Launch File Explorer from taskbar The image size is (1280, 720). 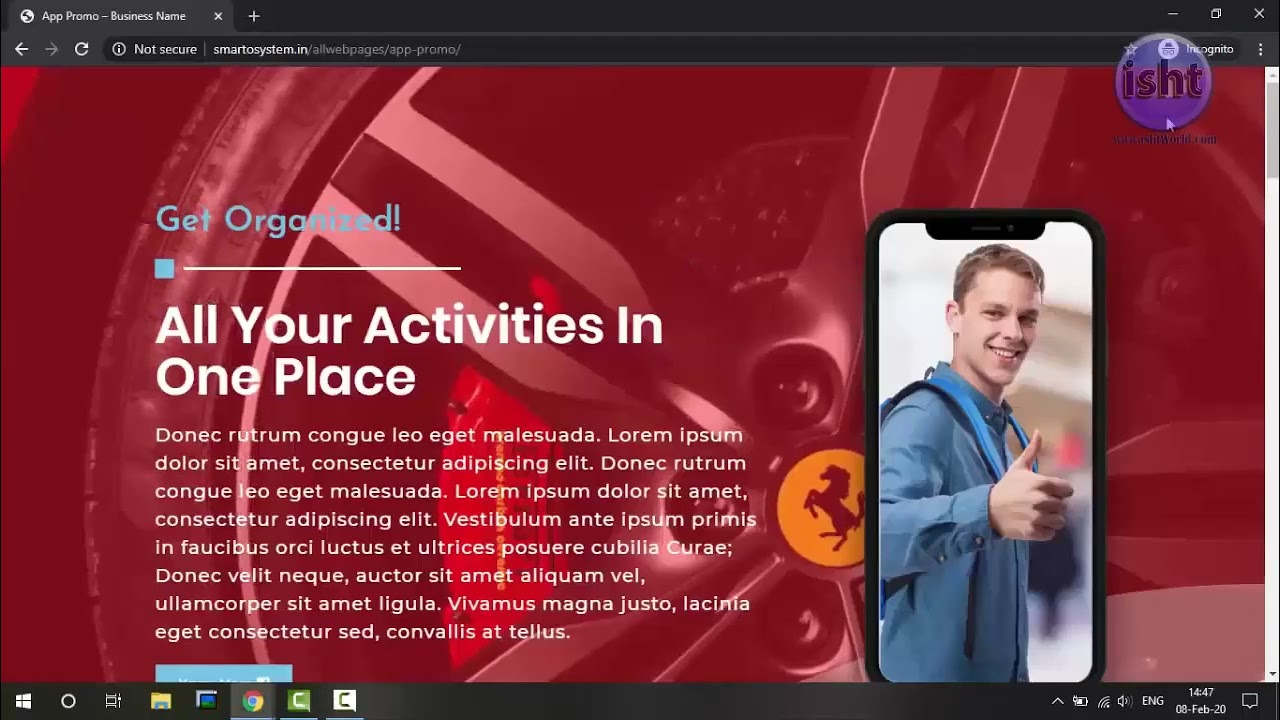[160, 701]
